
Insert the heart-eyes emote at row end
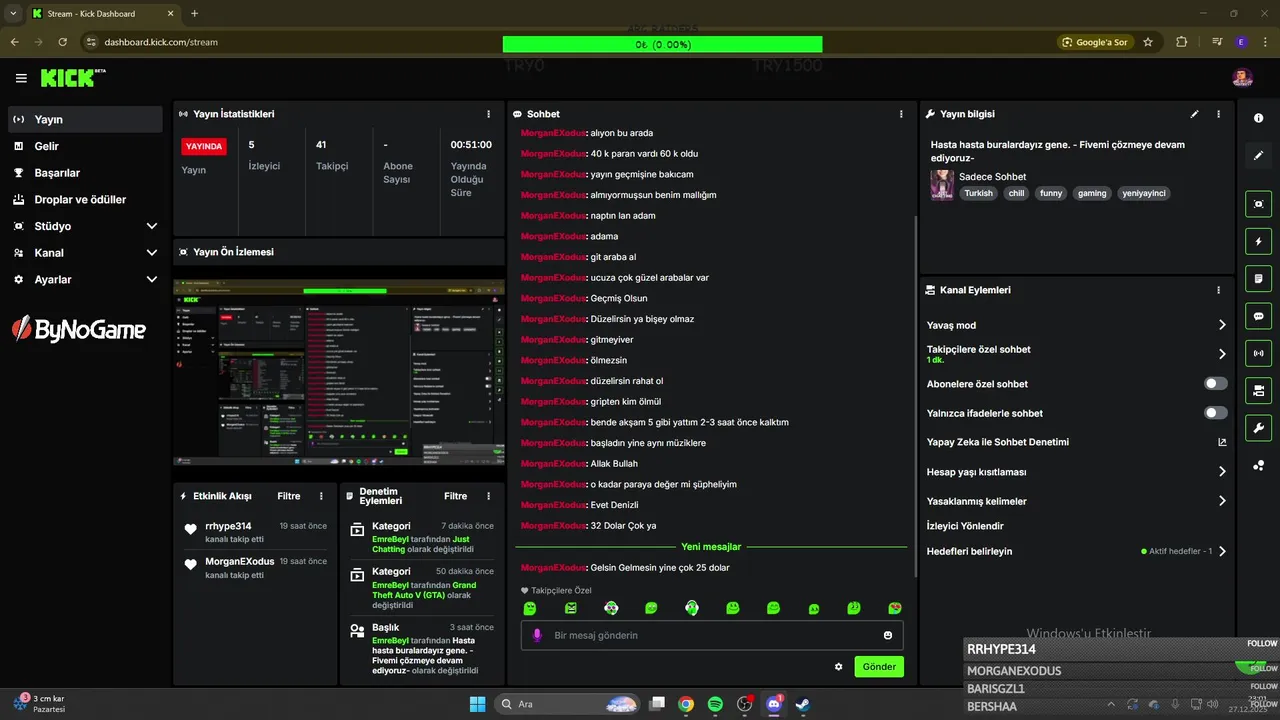click(895, 608)
